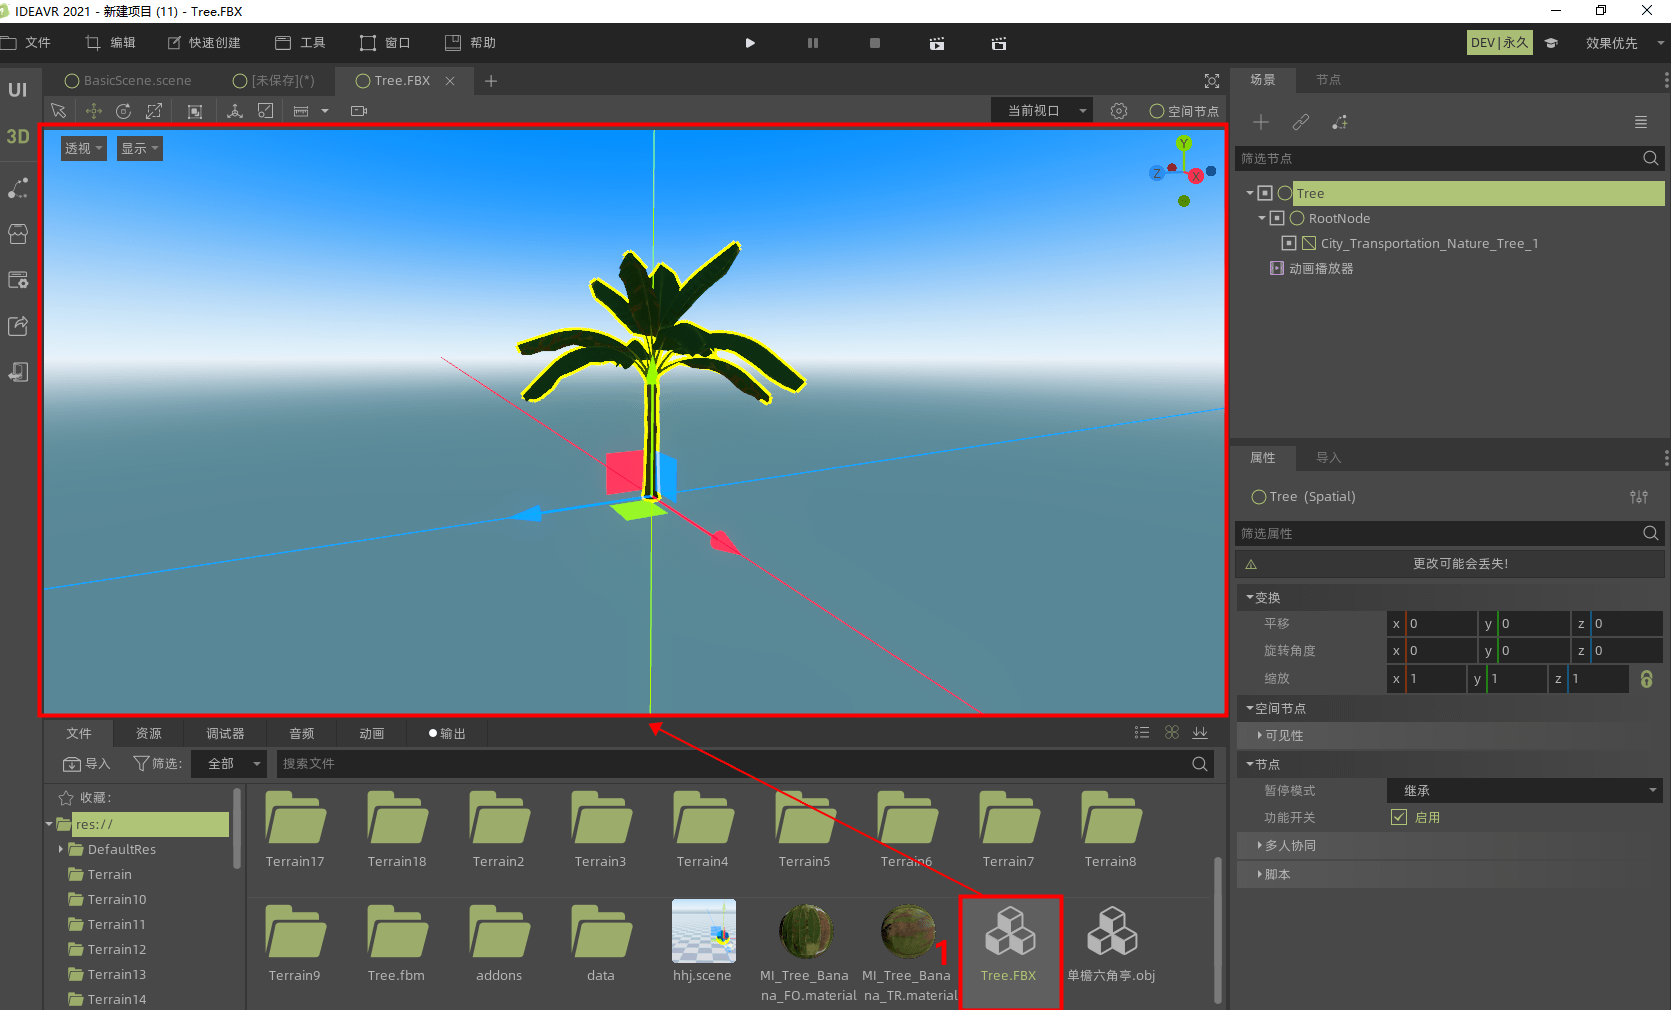This screenshot has height=1010, width=1671.
Task: Collapse the RootNode in scene tree
Action: tap(1262, 218)
